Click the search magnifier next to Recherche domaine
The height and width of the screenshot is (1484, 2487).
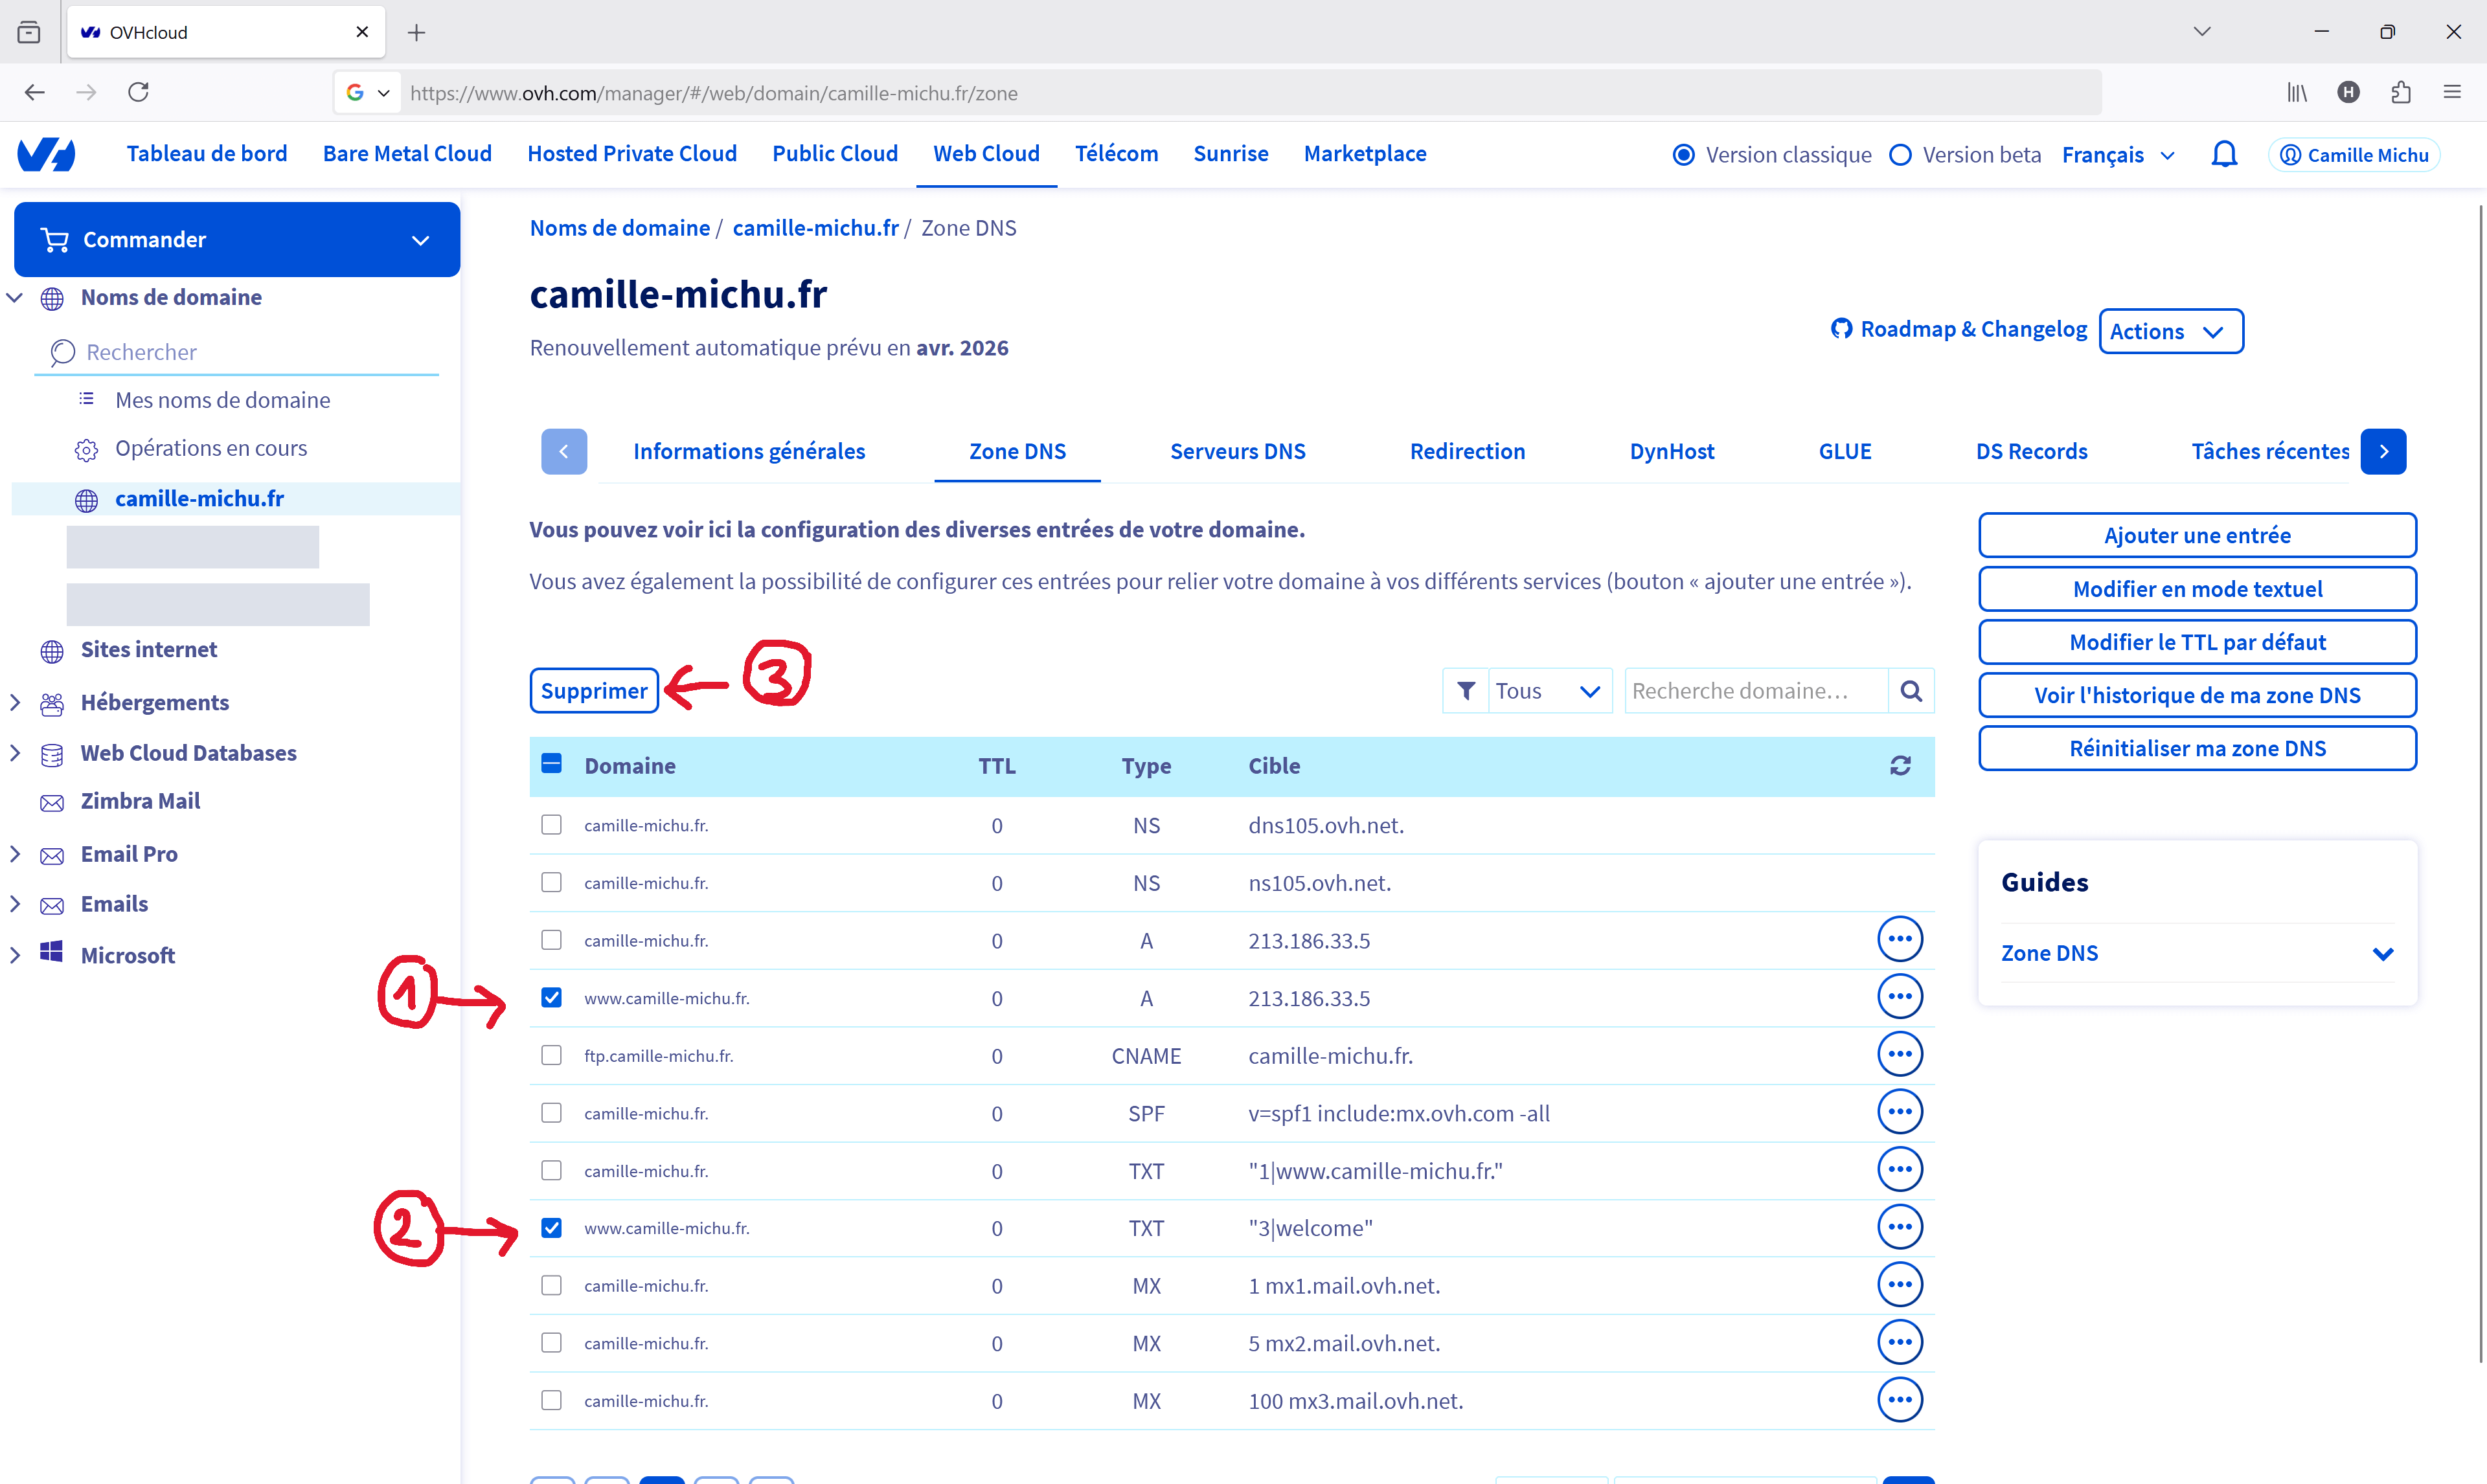[x=1910, y=691]
